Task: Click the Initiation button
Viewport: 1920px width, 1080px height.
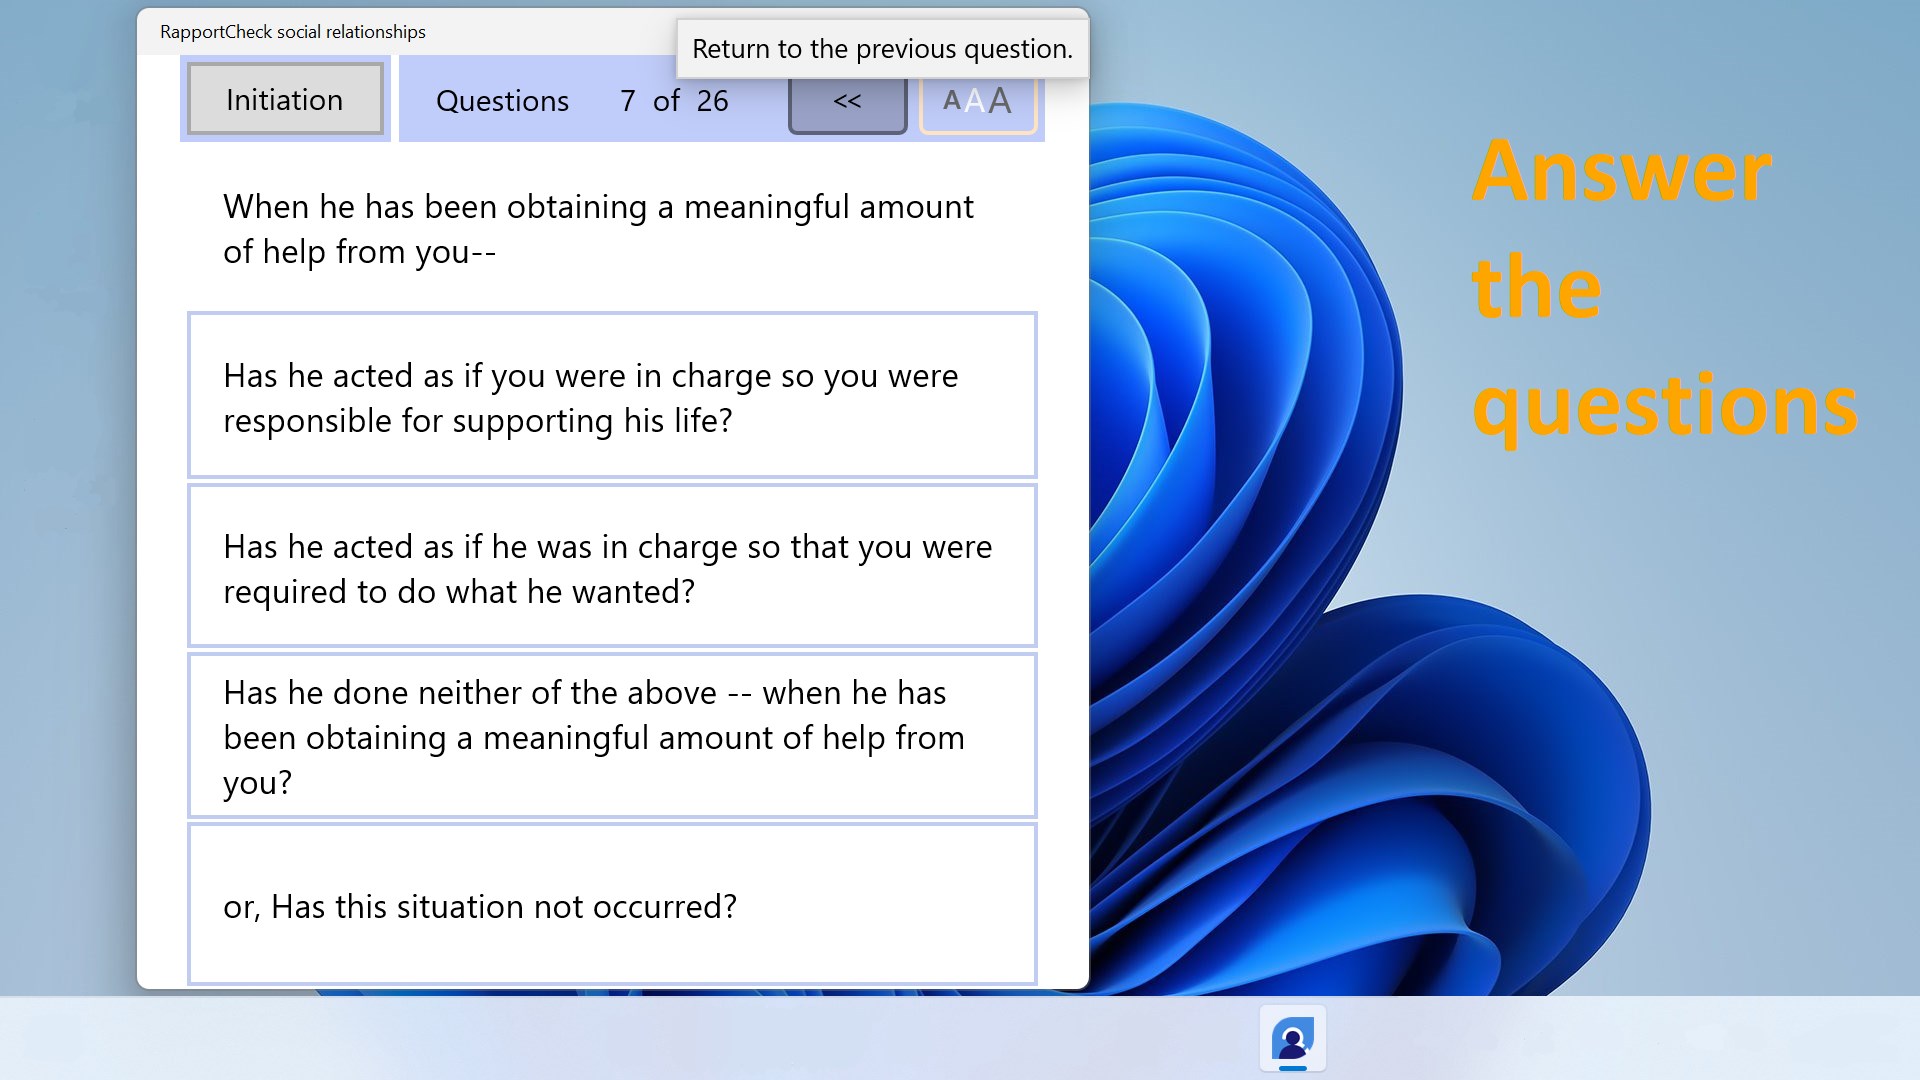Action: (x=285, y=100)
